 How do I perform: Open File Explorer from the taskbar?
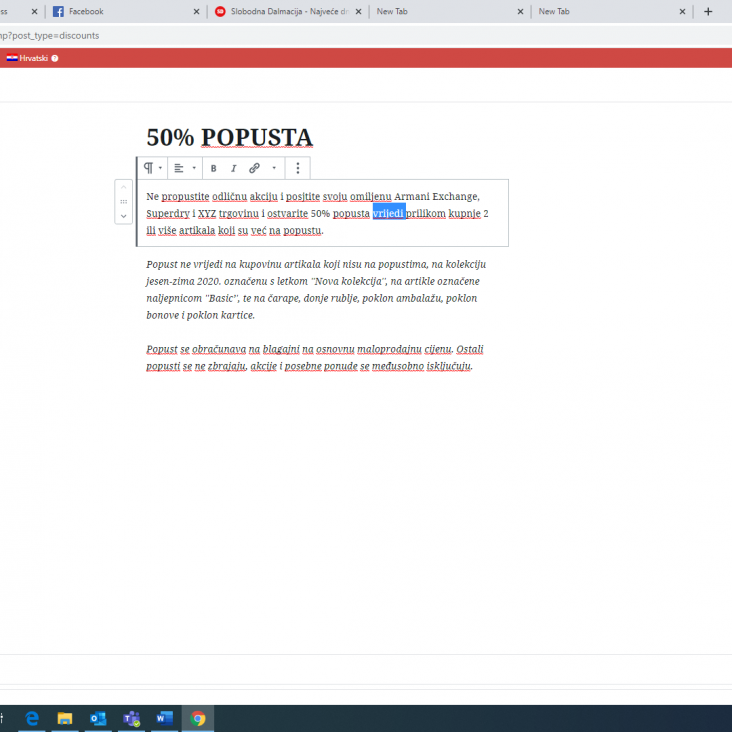point(65,718)
